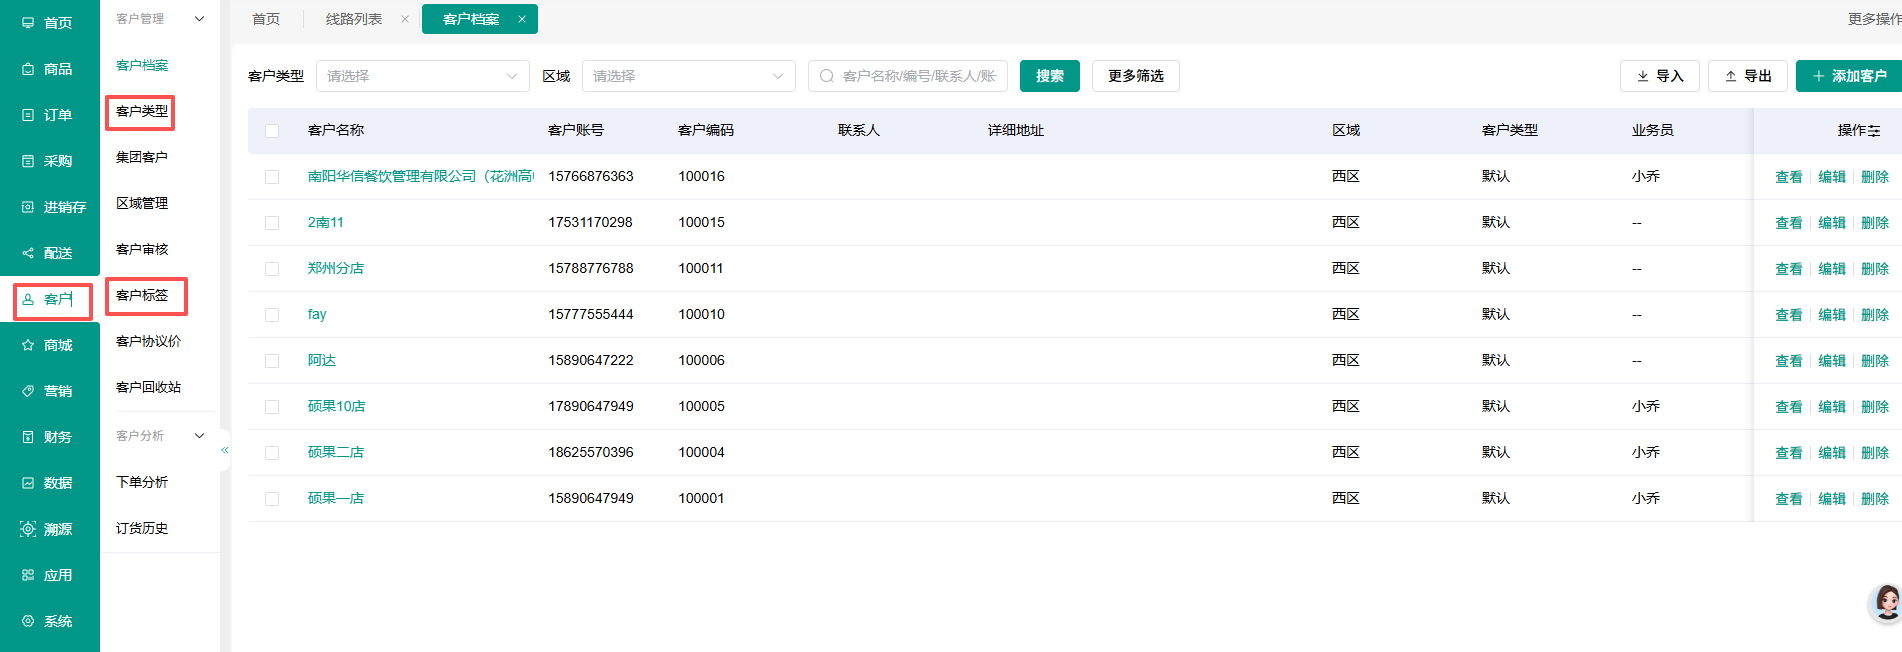The image size is (1902, 652).
Task: Click the 搜索 search button
Action: tap(1050, 76)
